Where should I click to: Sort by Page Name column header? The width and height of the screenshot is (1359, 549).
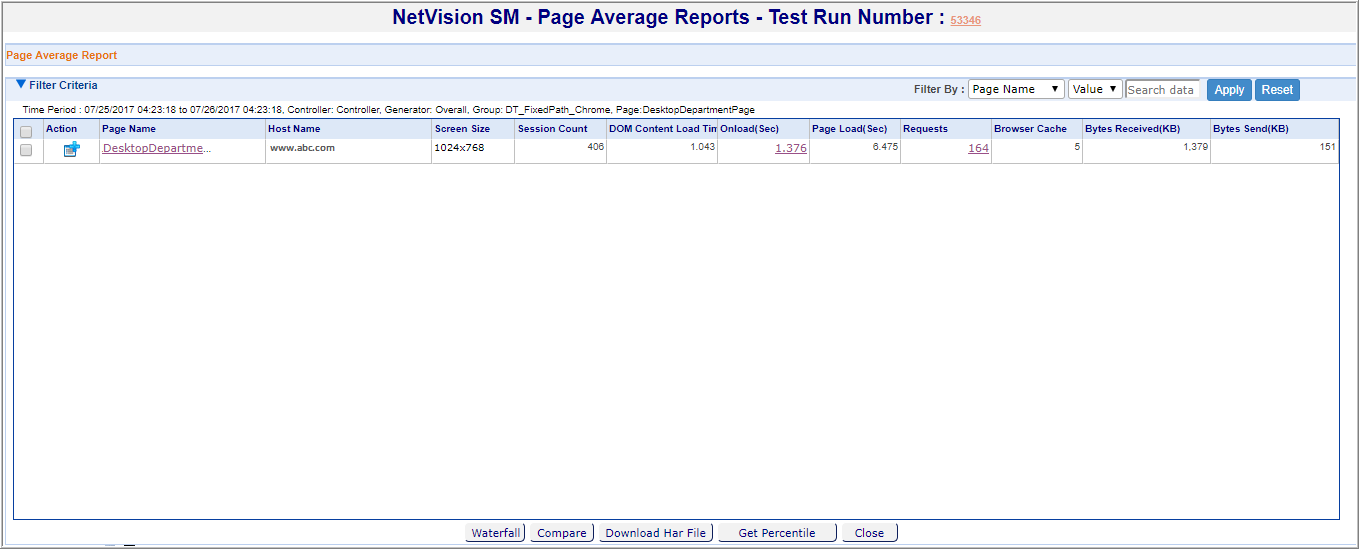tap(182, 129)
